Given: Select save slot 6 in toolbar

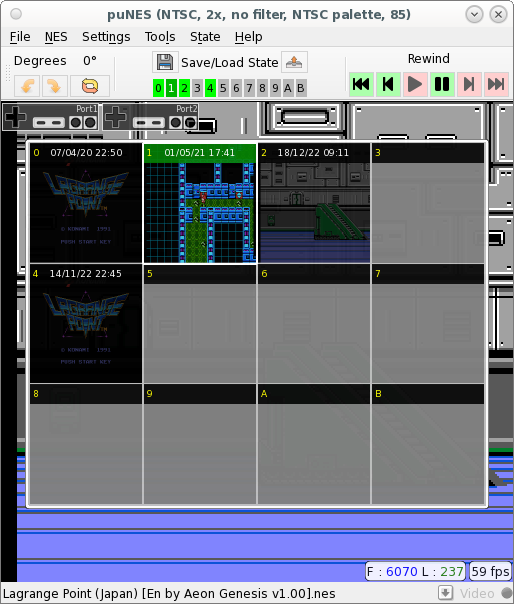Looking at the screenshot, I should (x=236, y=88).
